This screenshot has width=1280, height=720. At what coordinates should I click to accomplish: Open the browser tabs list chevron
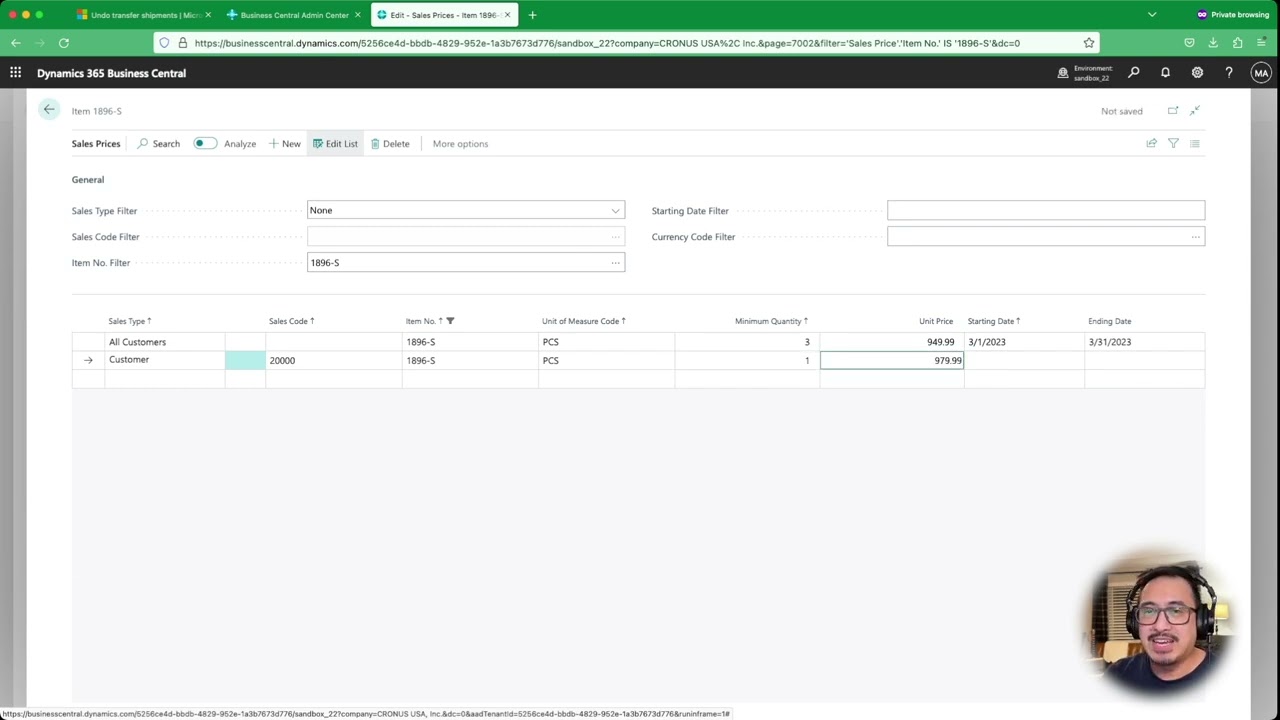coord(1152,15)
